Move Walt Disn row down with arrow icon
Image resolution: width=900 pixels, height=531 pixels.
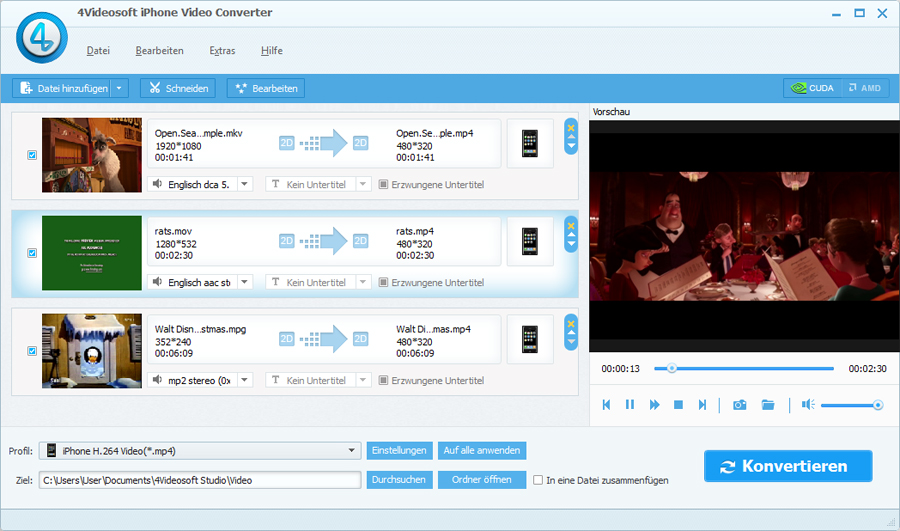[x=571, y=342]
